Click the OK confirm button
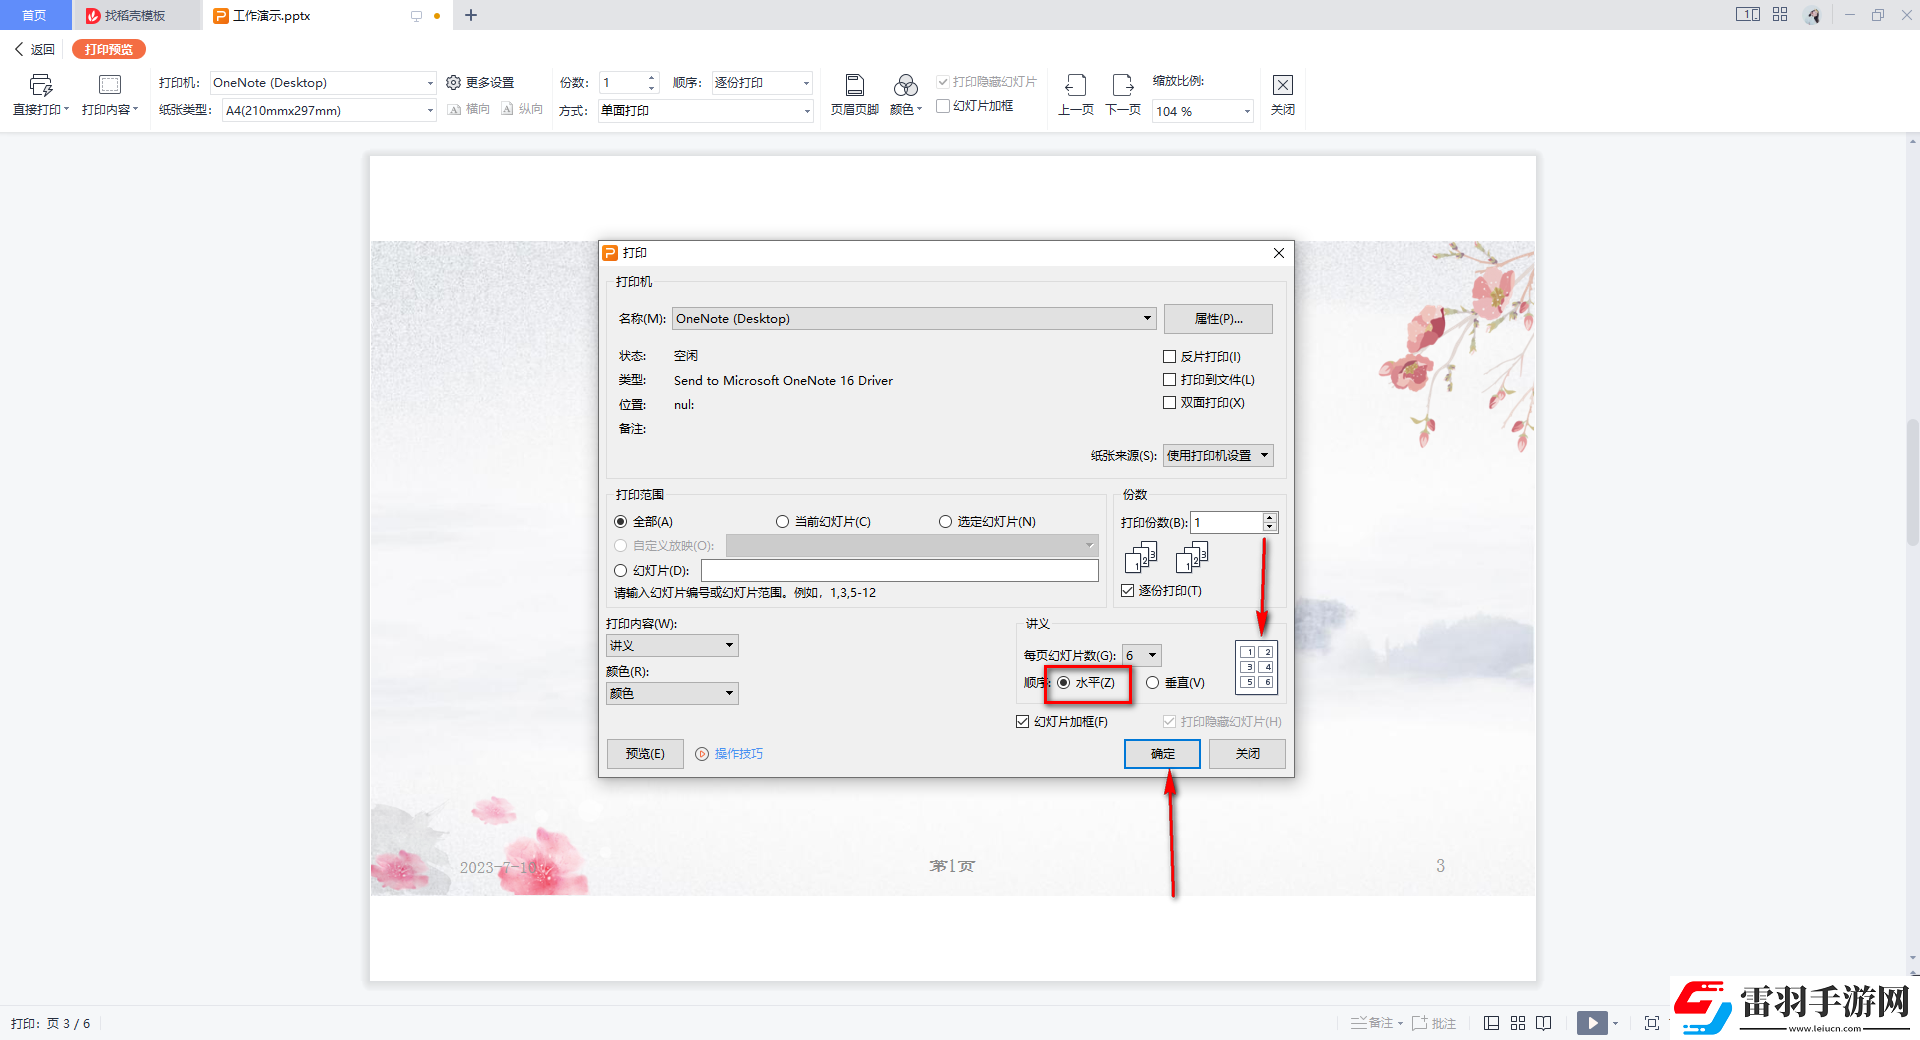 coord(1162,754)
